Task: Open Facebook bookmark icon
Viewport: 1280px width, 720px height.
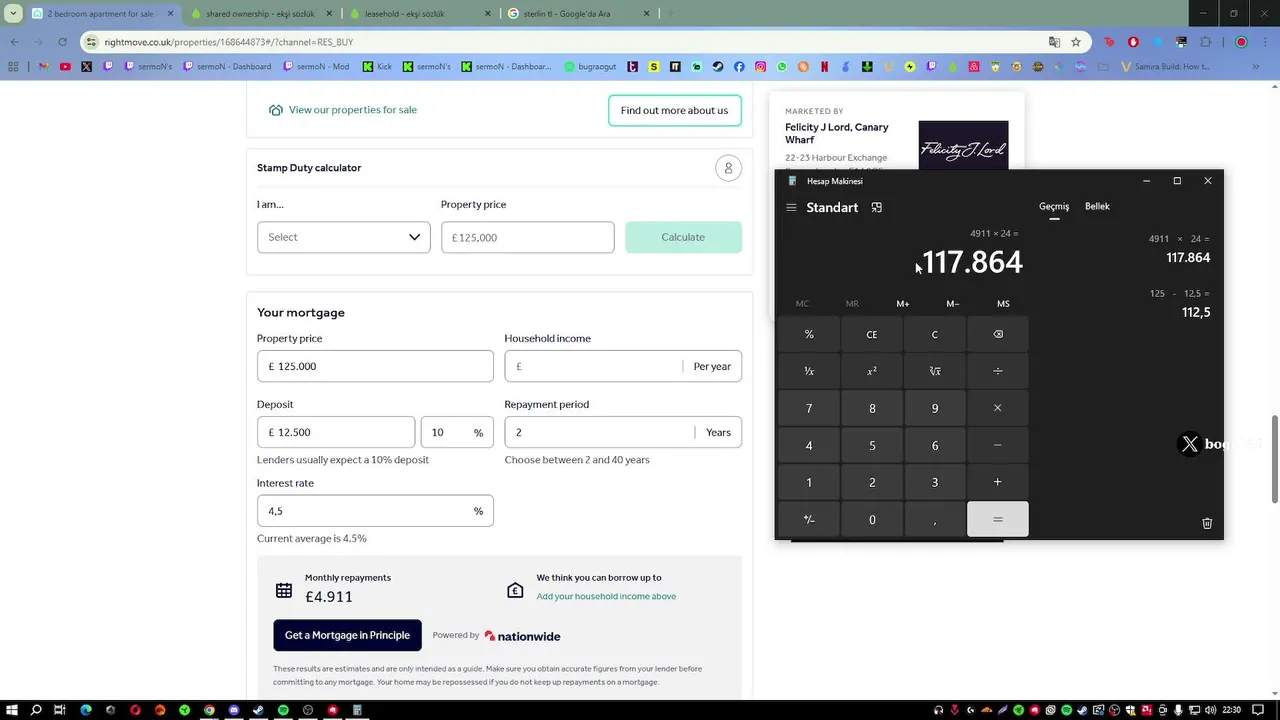Action: [739, 67]
